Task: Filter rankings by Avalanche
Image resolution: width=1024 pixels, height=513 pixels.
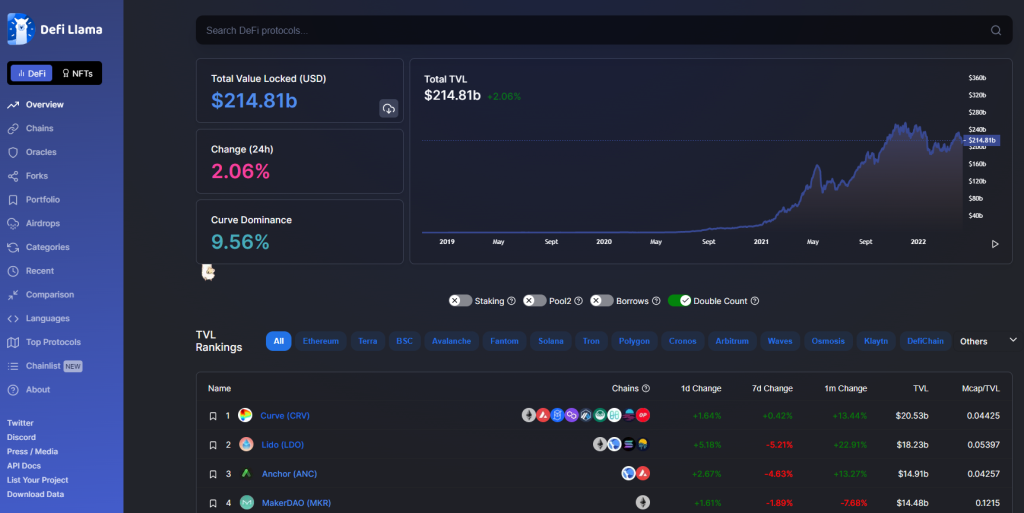Action: [x=451, y=341]
